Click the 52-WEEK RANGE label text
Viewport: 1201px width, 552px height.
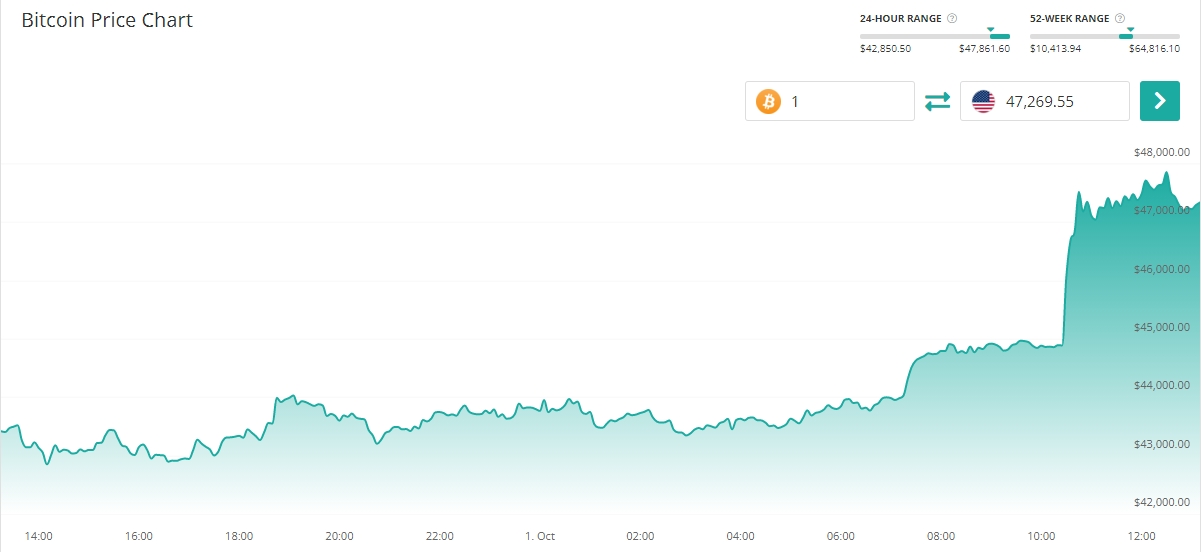pyautogui.click(x=1069, y=18)
